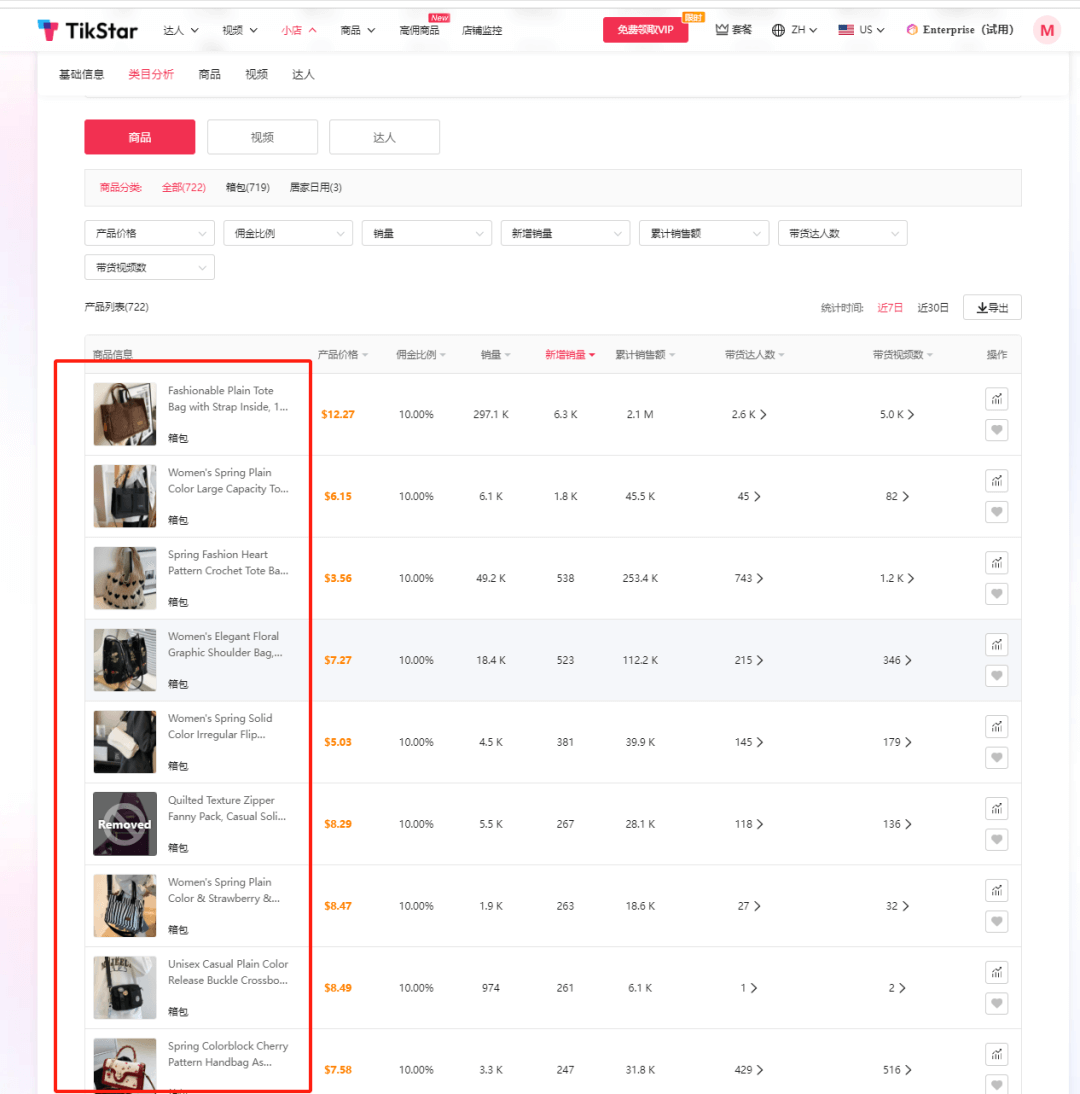Favorite the Spring Fashion Heart Crochet Tote
Screen dimensions: 1080x1094
tap(996, 594)
